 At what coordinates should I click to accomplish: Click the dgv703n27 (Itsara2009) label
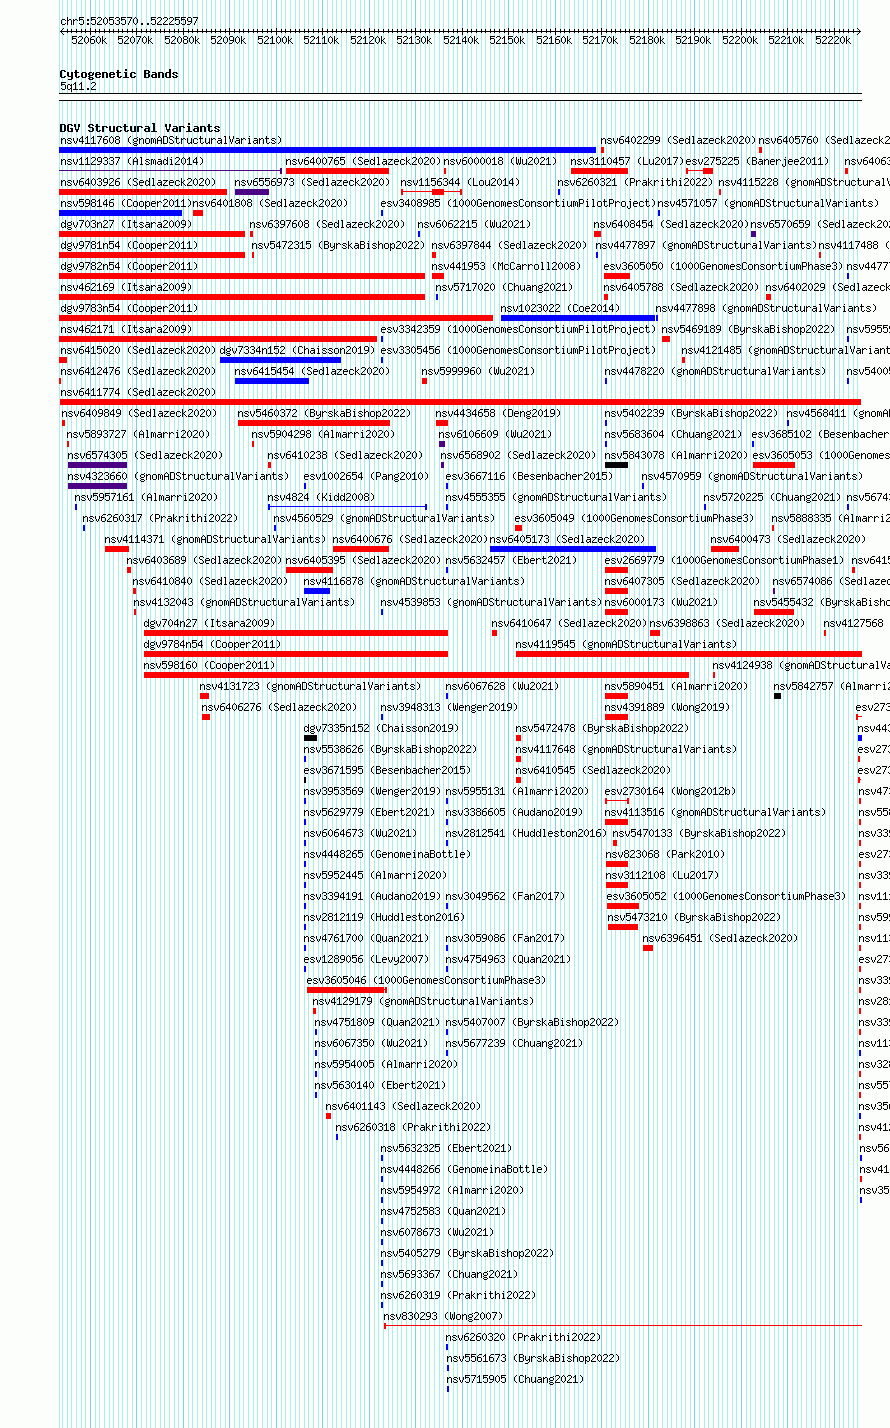(x=125, y=224)
